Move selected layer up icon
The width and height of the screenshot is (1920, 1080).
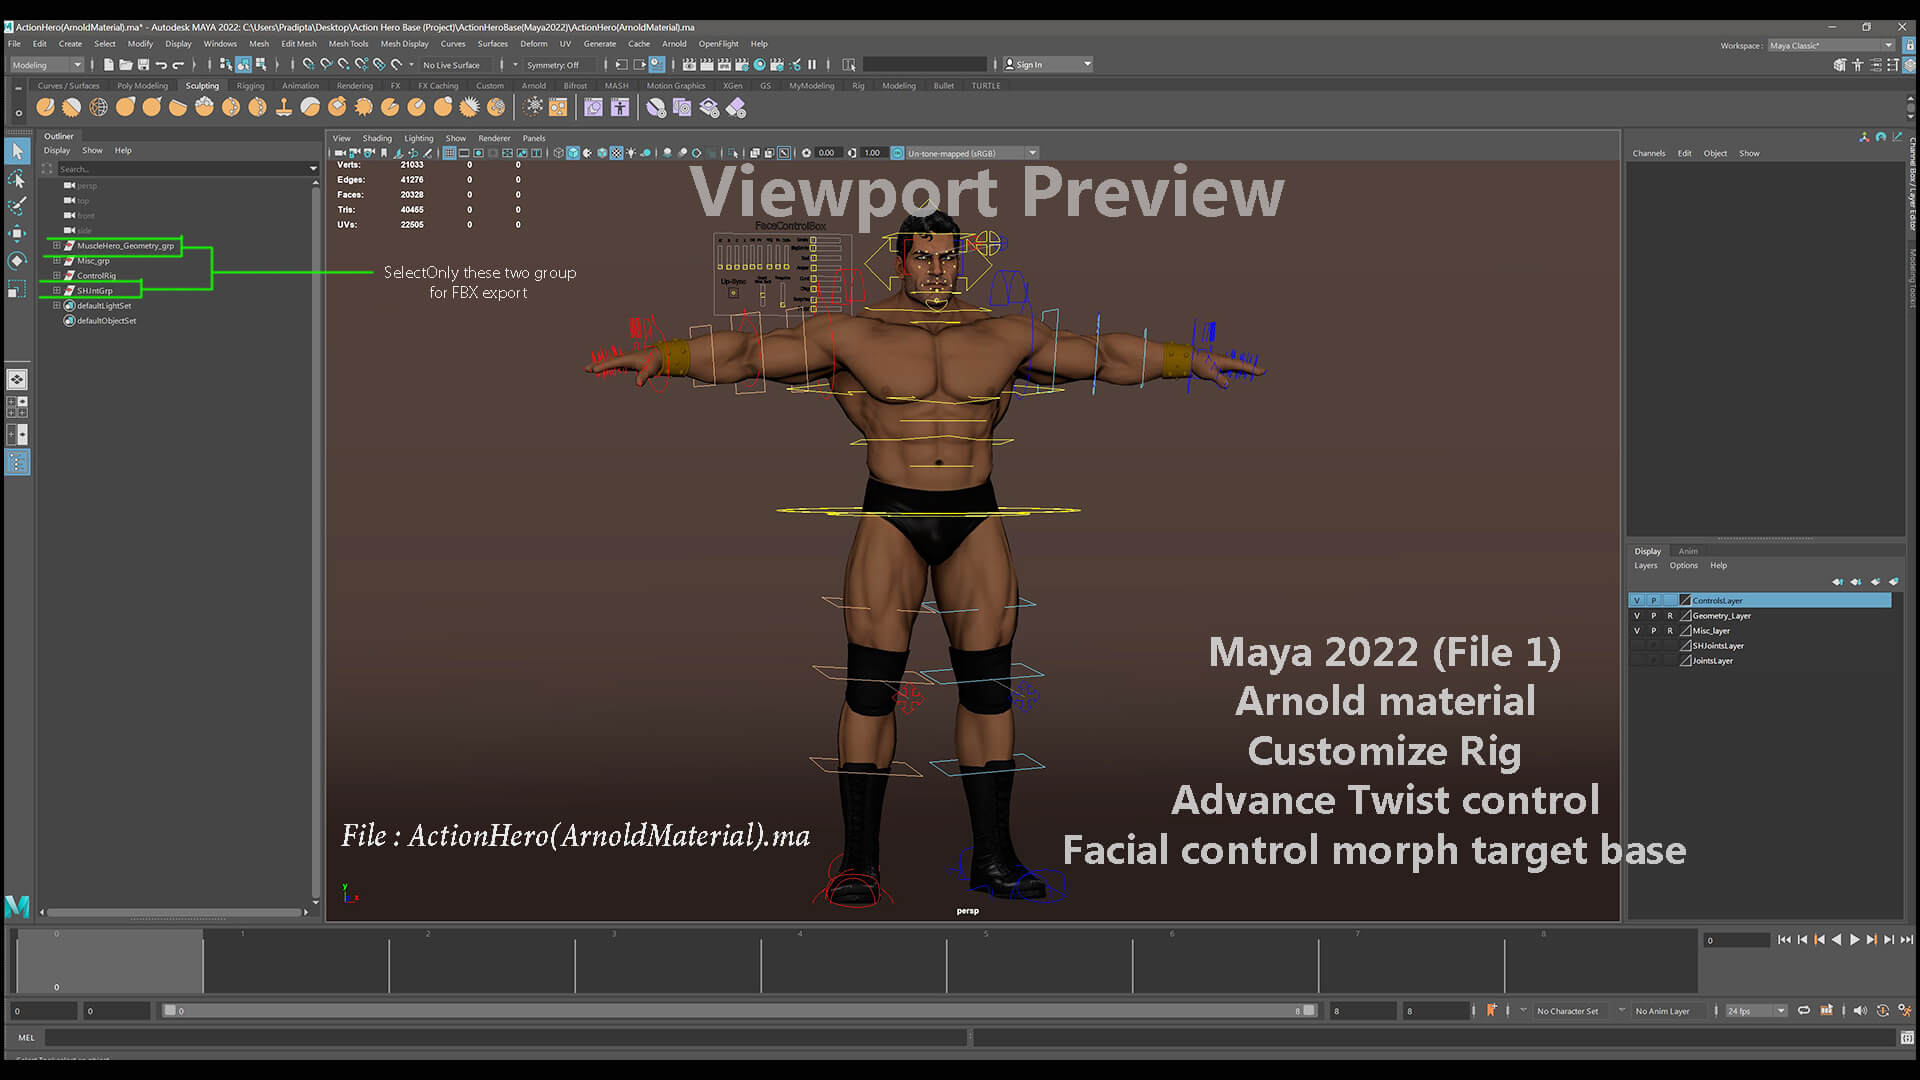coord(1837,582)
